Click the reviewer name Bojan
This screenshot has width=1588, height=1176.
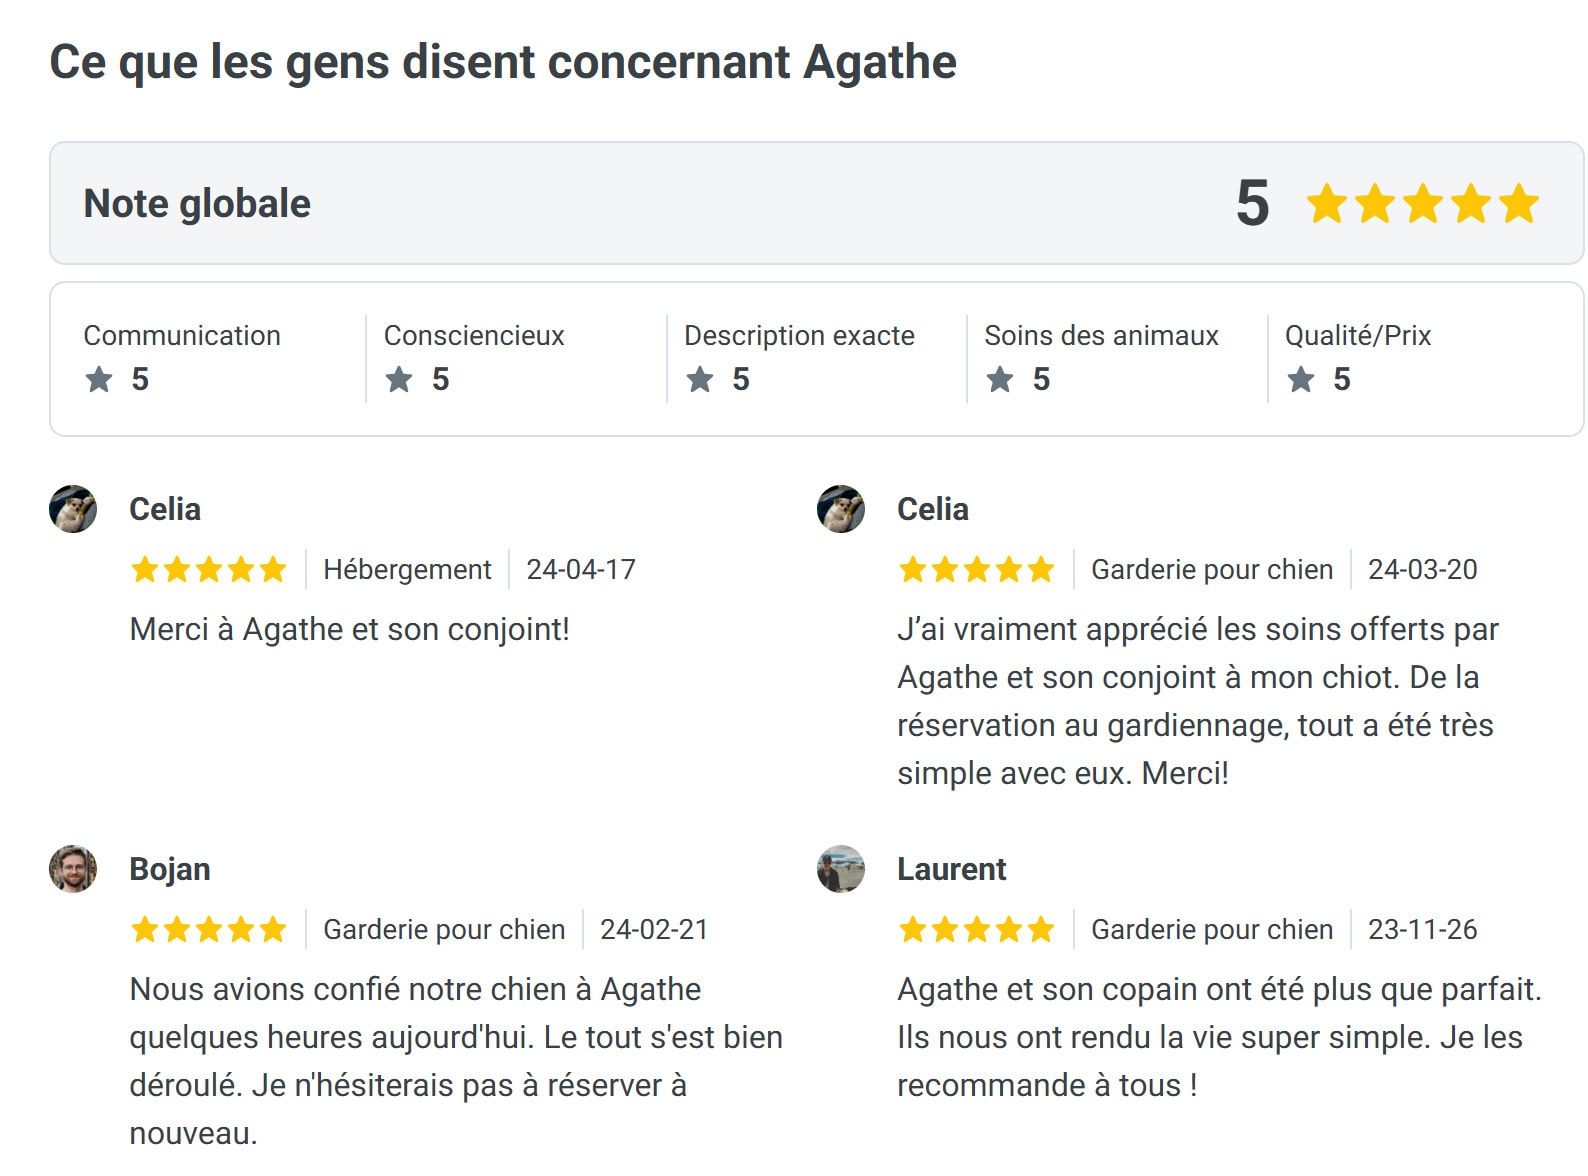coord(170,869)
